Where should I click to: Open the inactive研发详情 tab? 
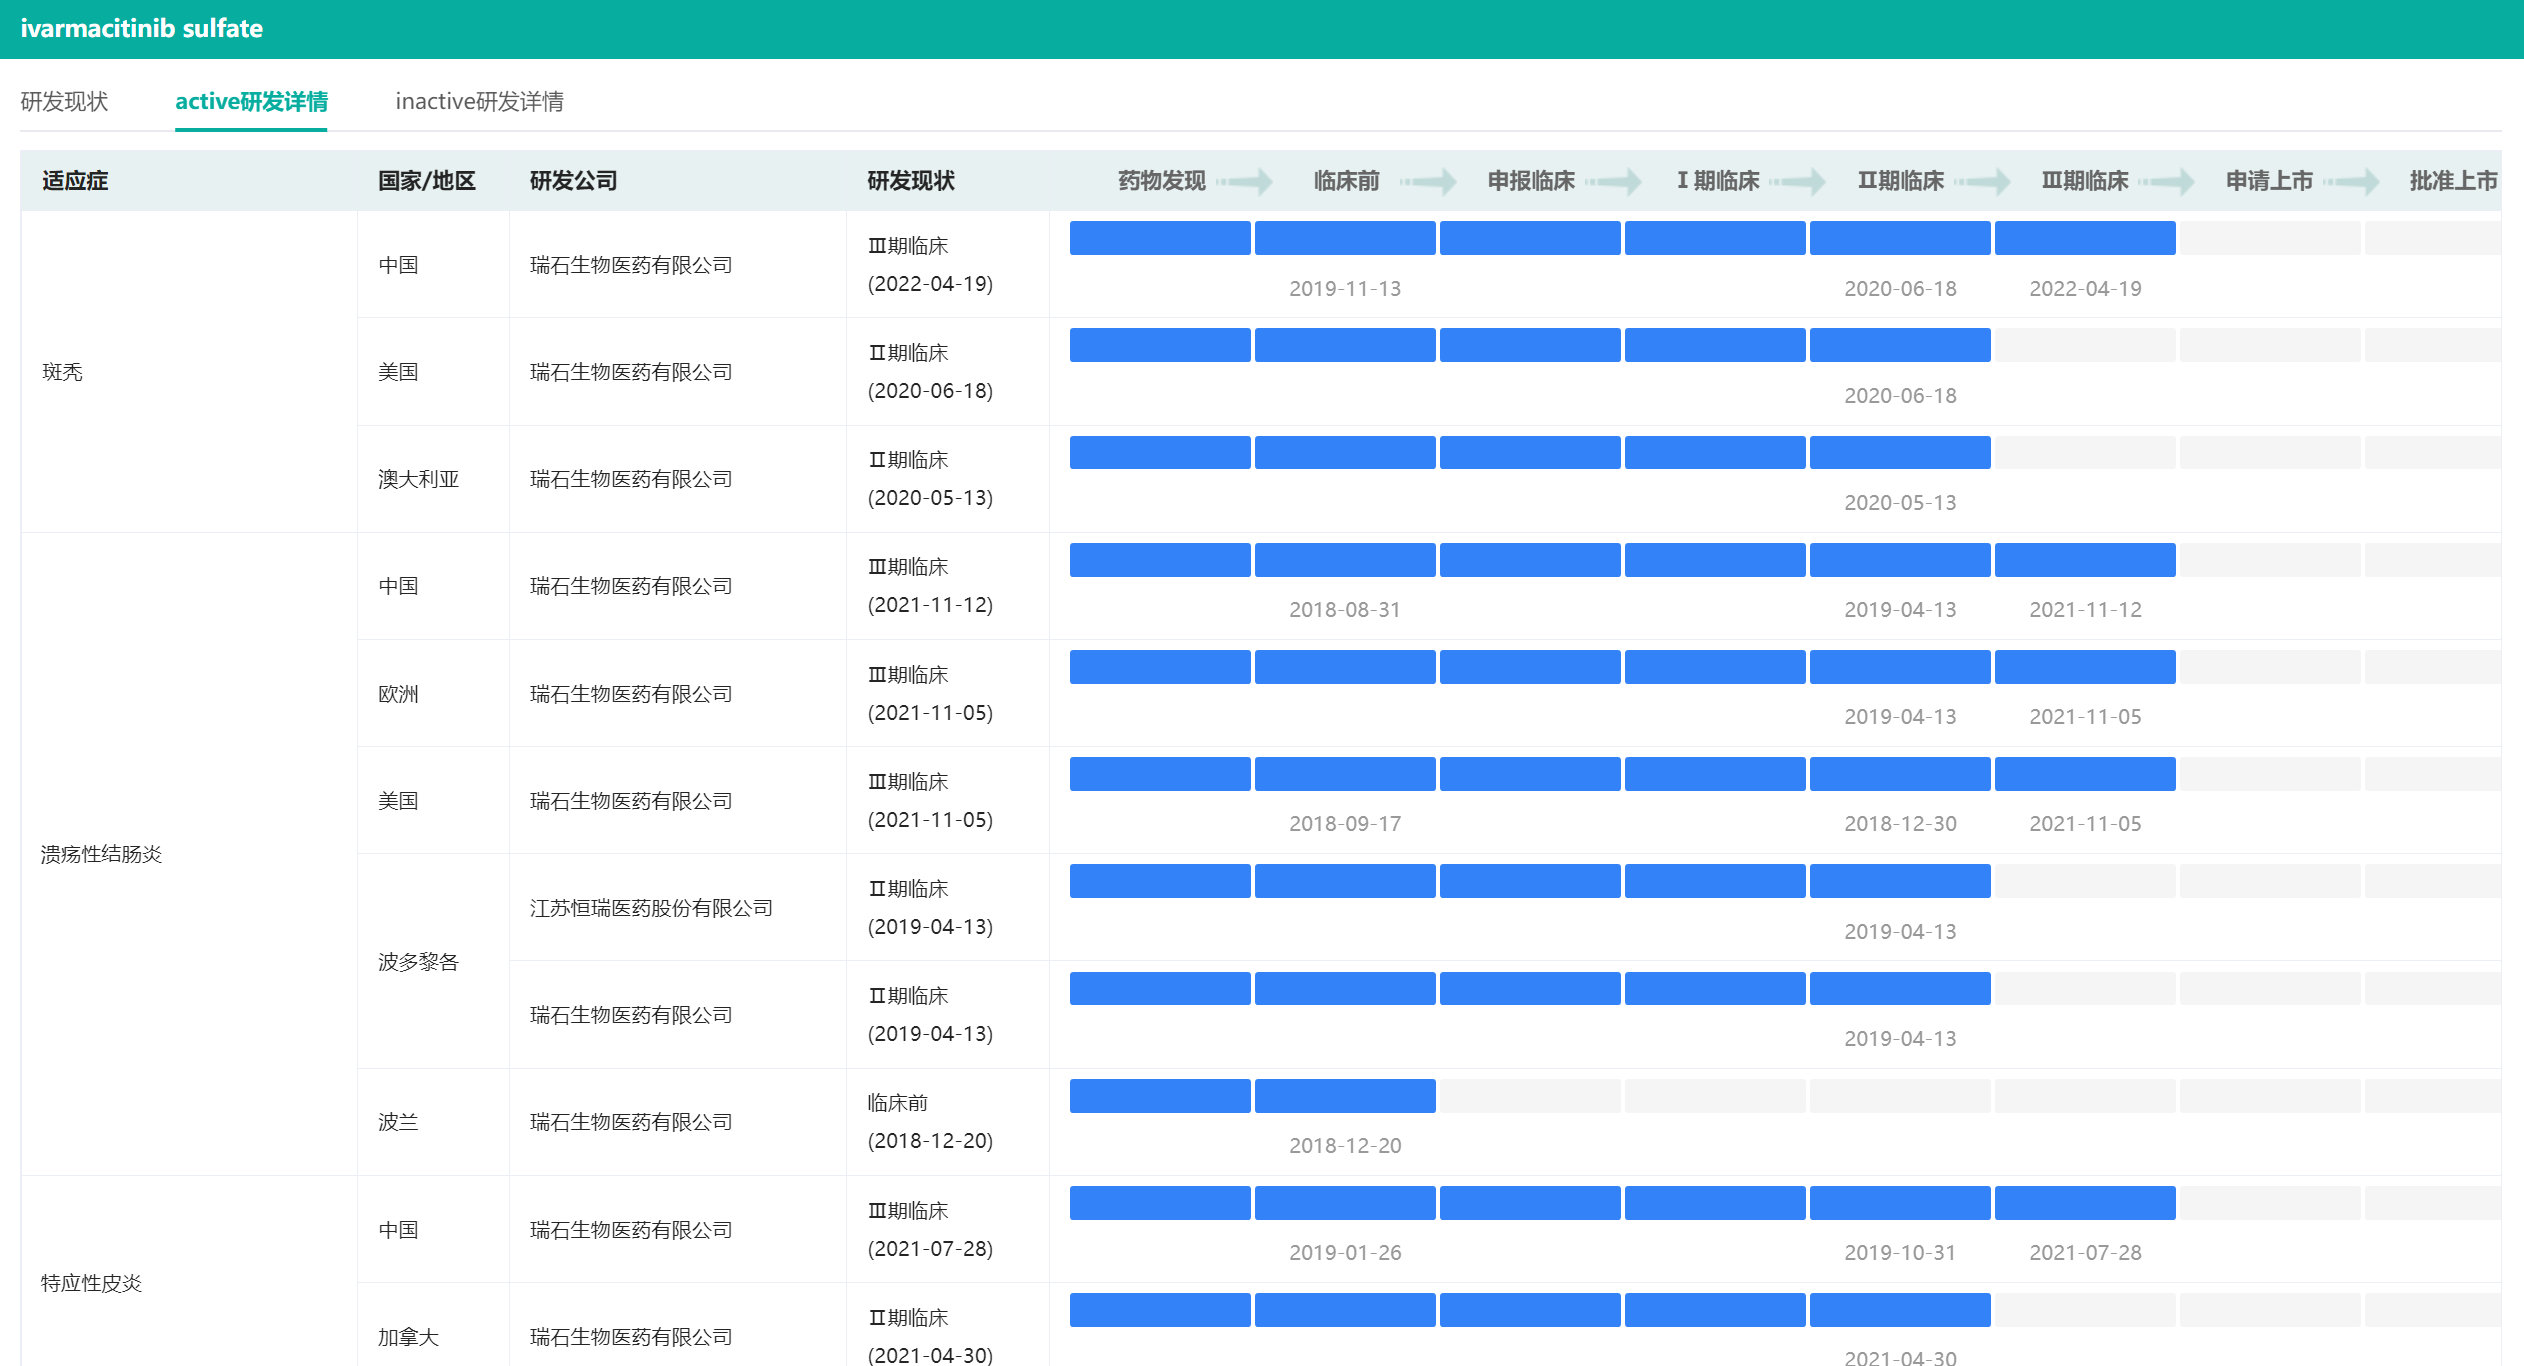click(x=479, y=102)
